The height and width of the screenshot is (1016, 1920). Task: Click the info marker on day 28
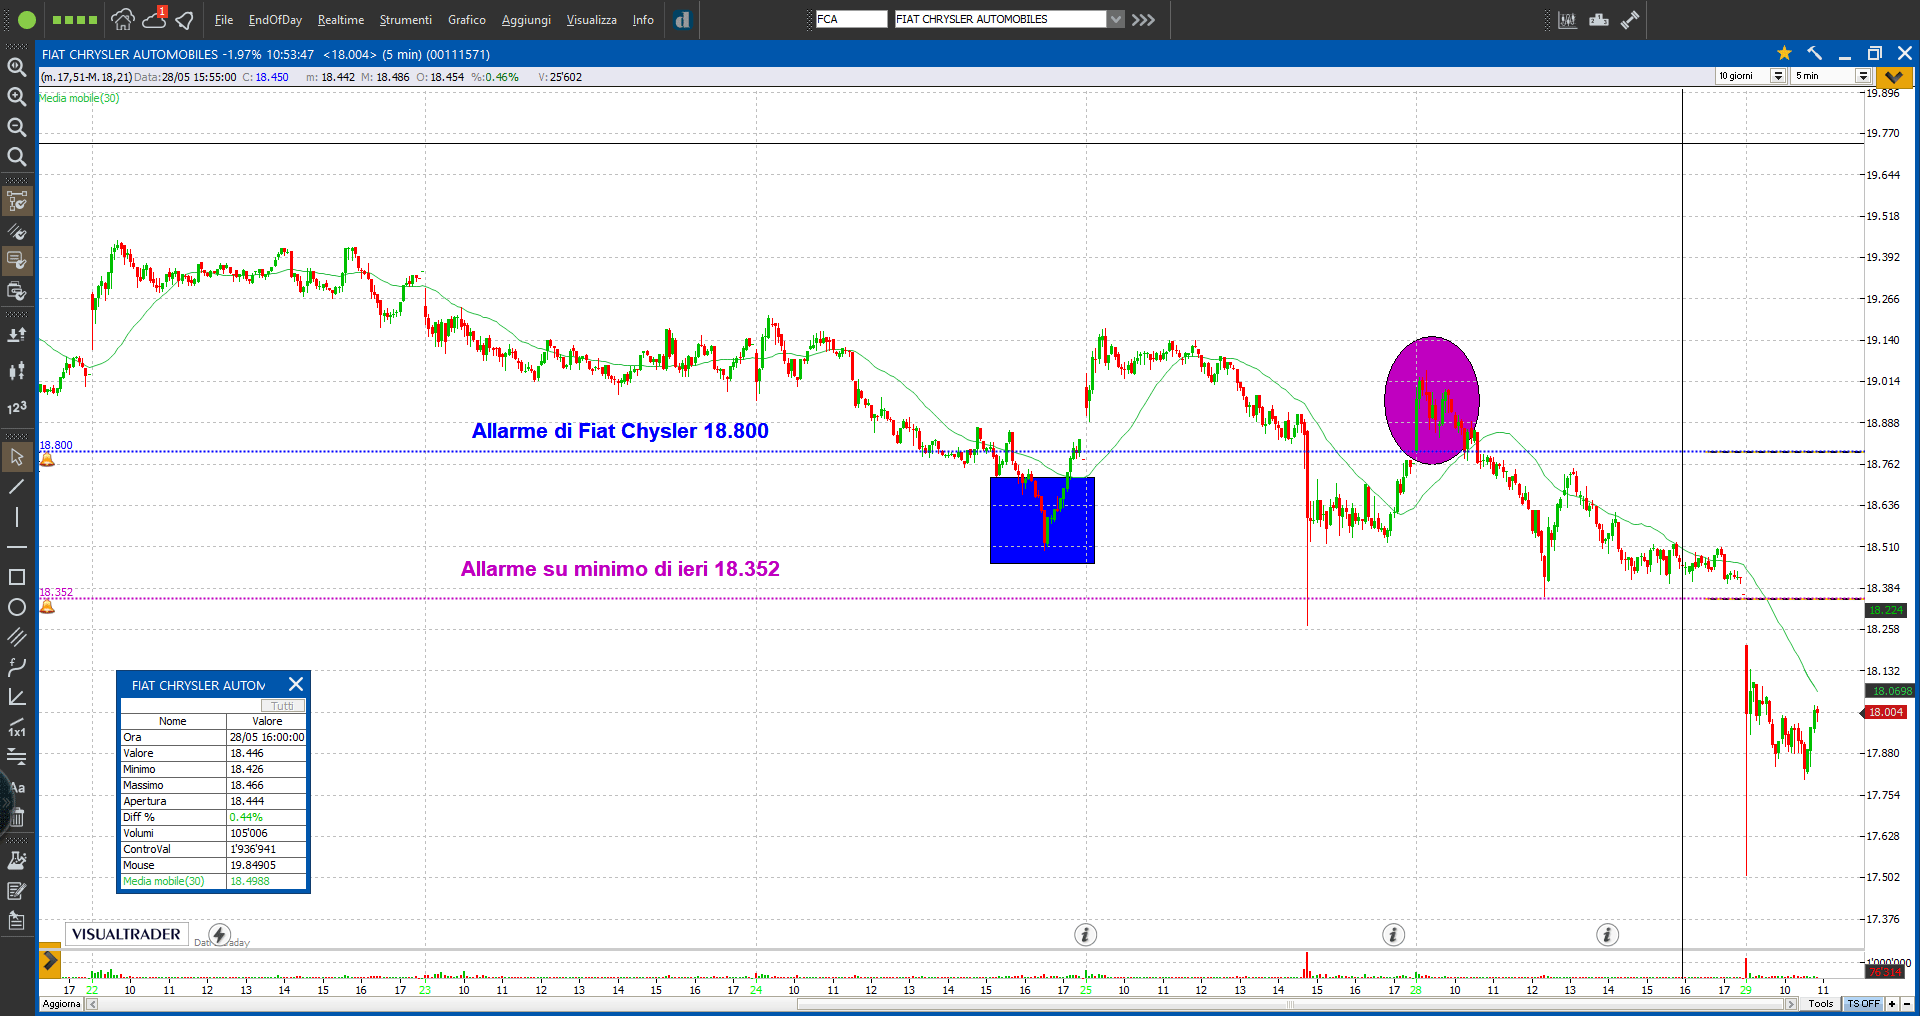pos(1394,935)
